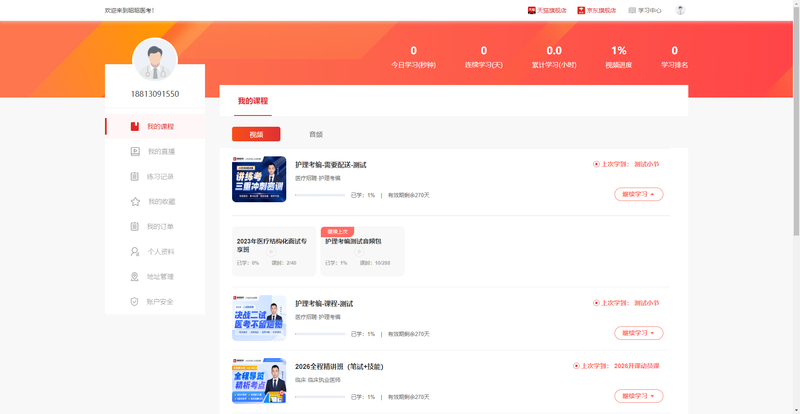
Task: Click 测试小节 link for 护理考编-课程-测试
Action: [646, 303]
